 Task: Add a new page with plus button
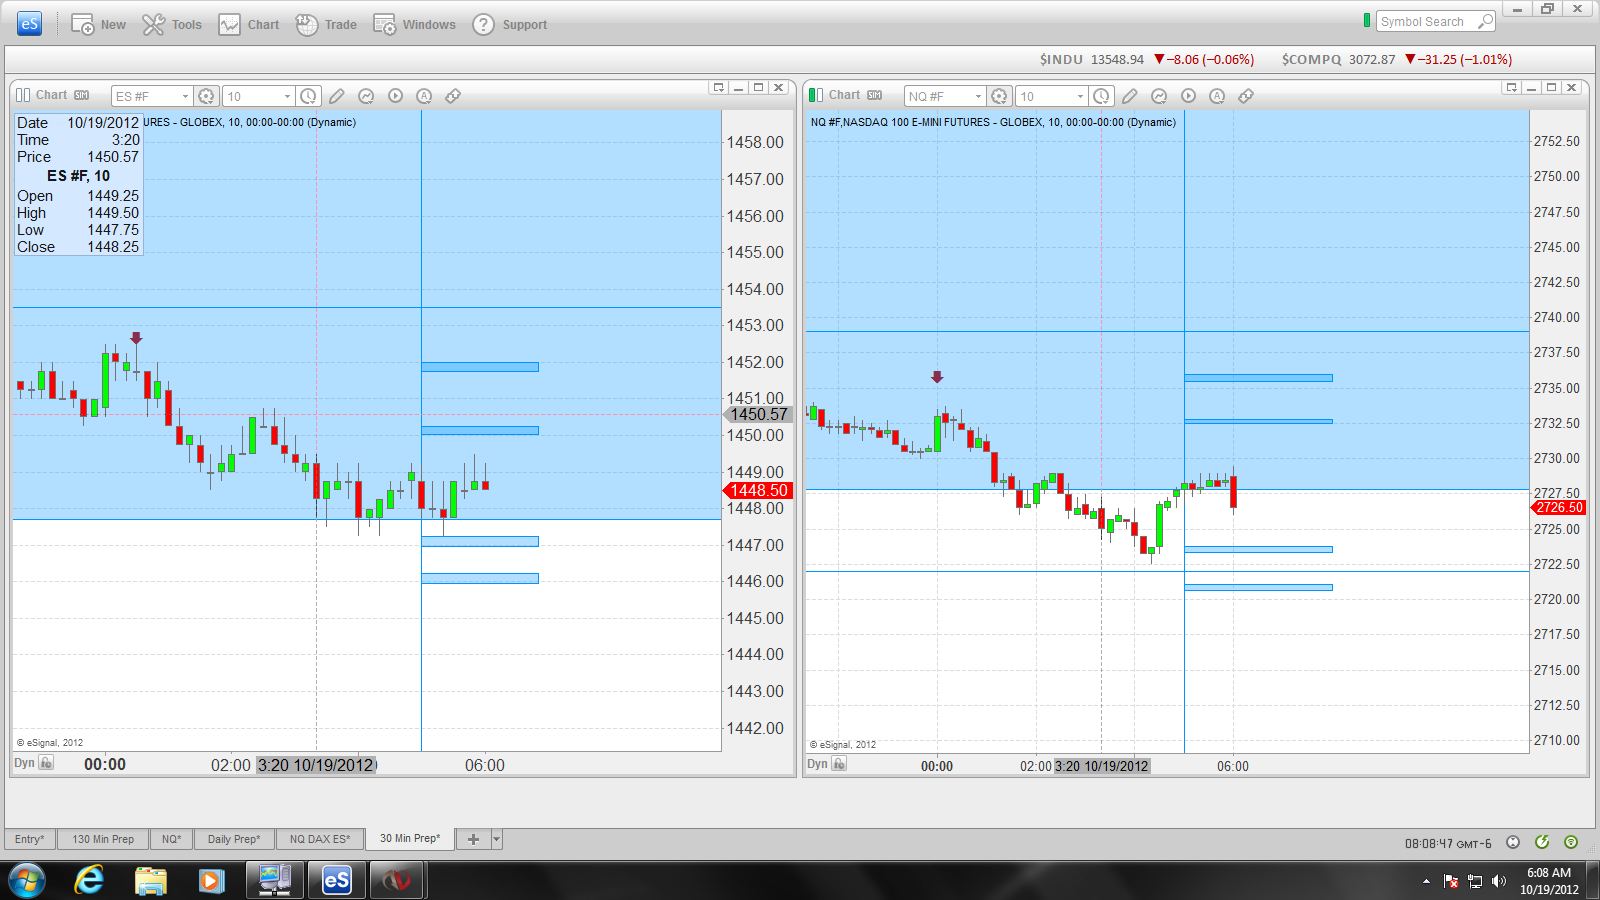[x=473, y=839]
